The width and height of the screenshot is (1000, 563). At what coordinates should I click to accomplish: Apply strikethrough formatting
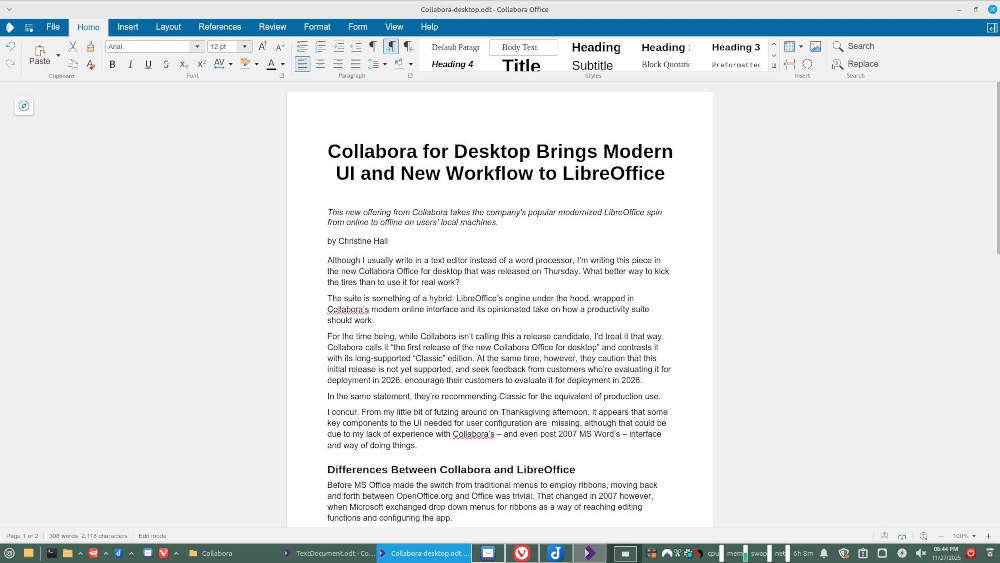pyautogui.click(x=166, y=65)
